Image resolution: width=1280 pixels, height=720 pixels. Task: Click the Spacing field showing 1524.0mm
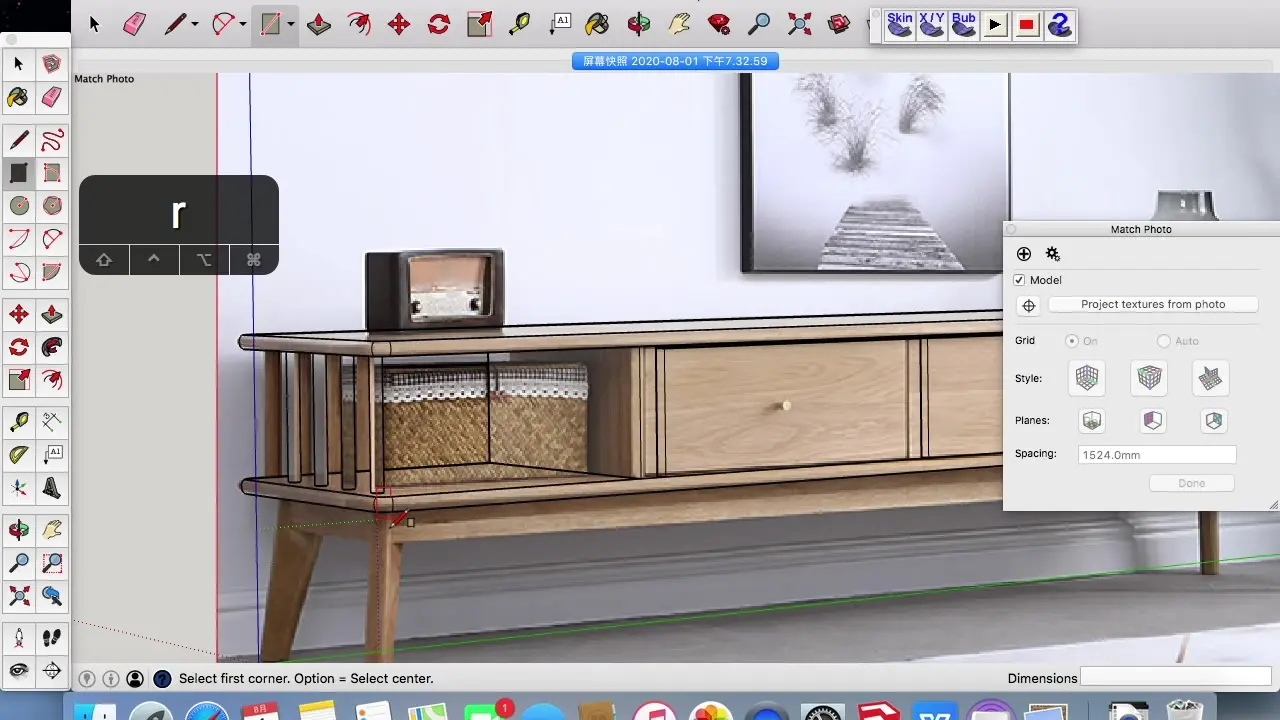point(1157,455)
